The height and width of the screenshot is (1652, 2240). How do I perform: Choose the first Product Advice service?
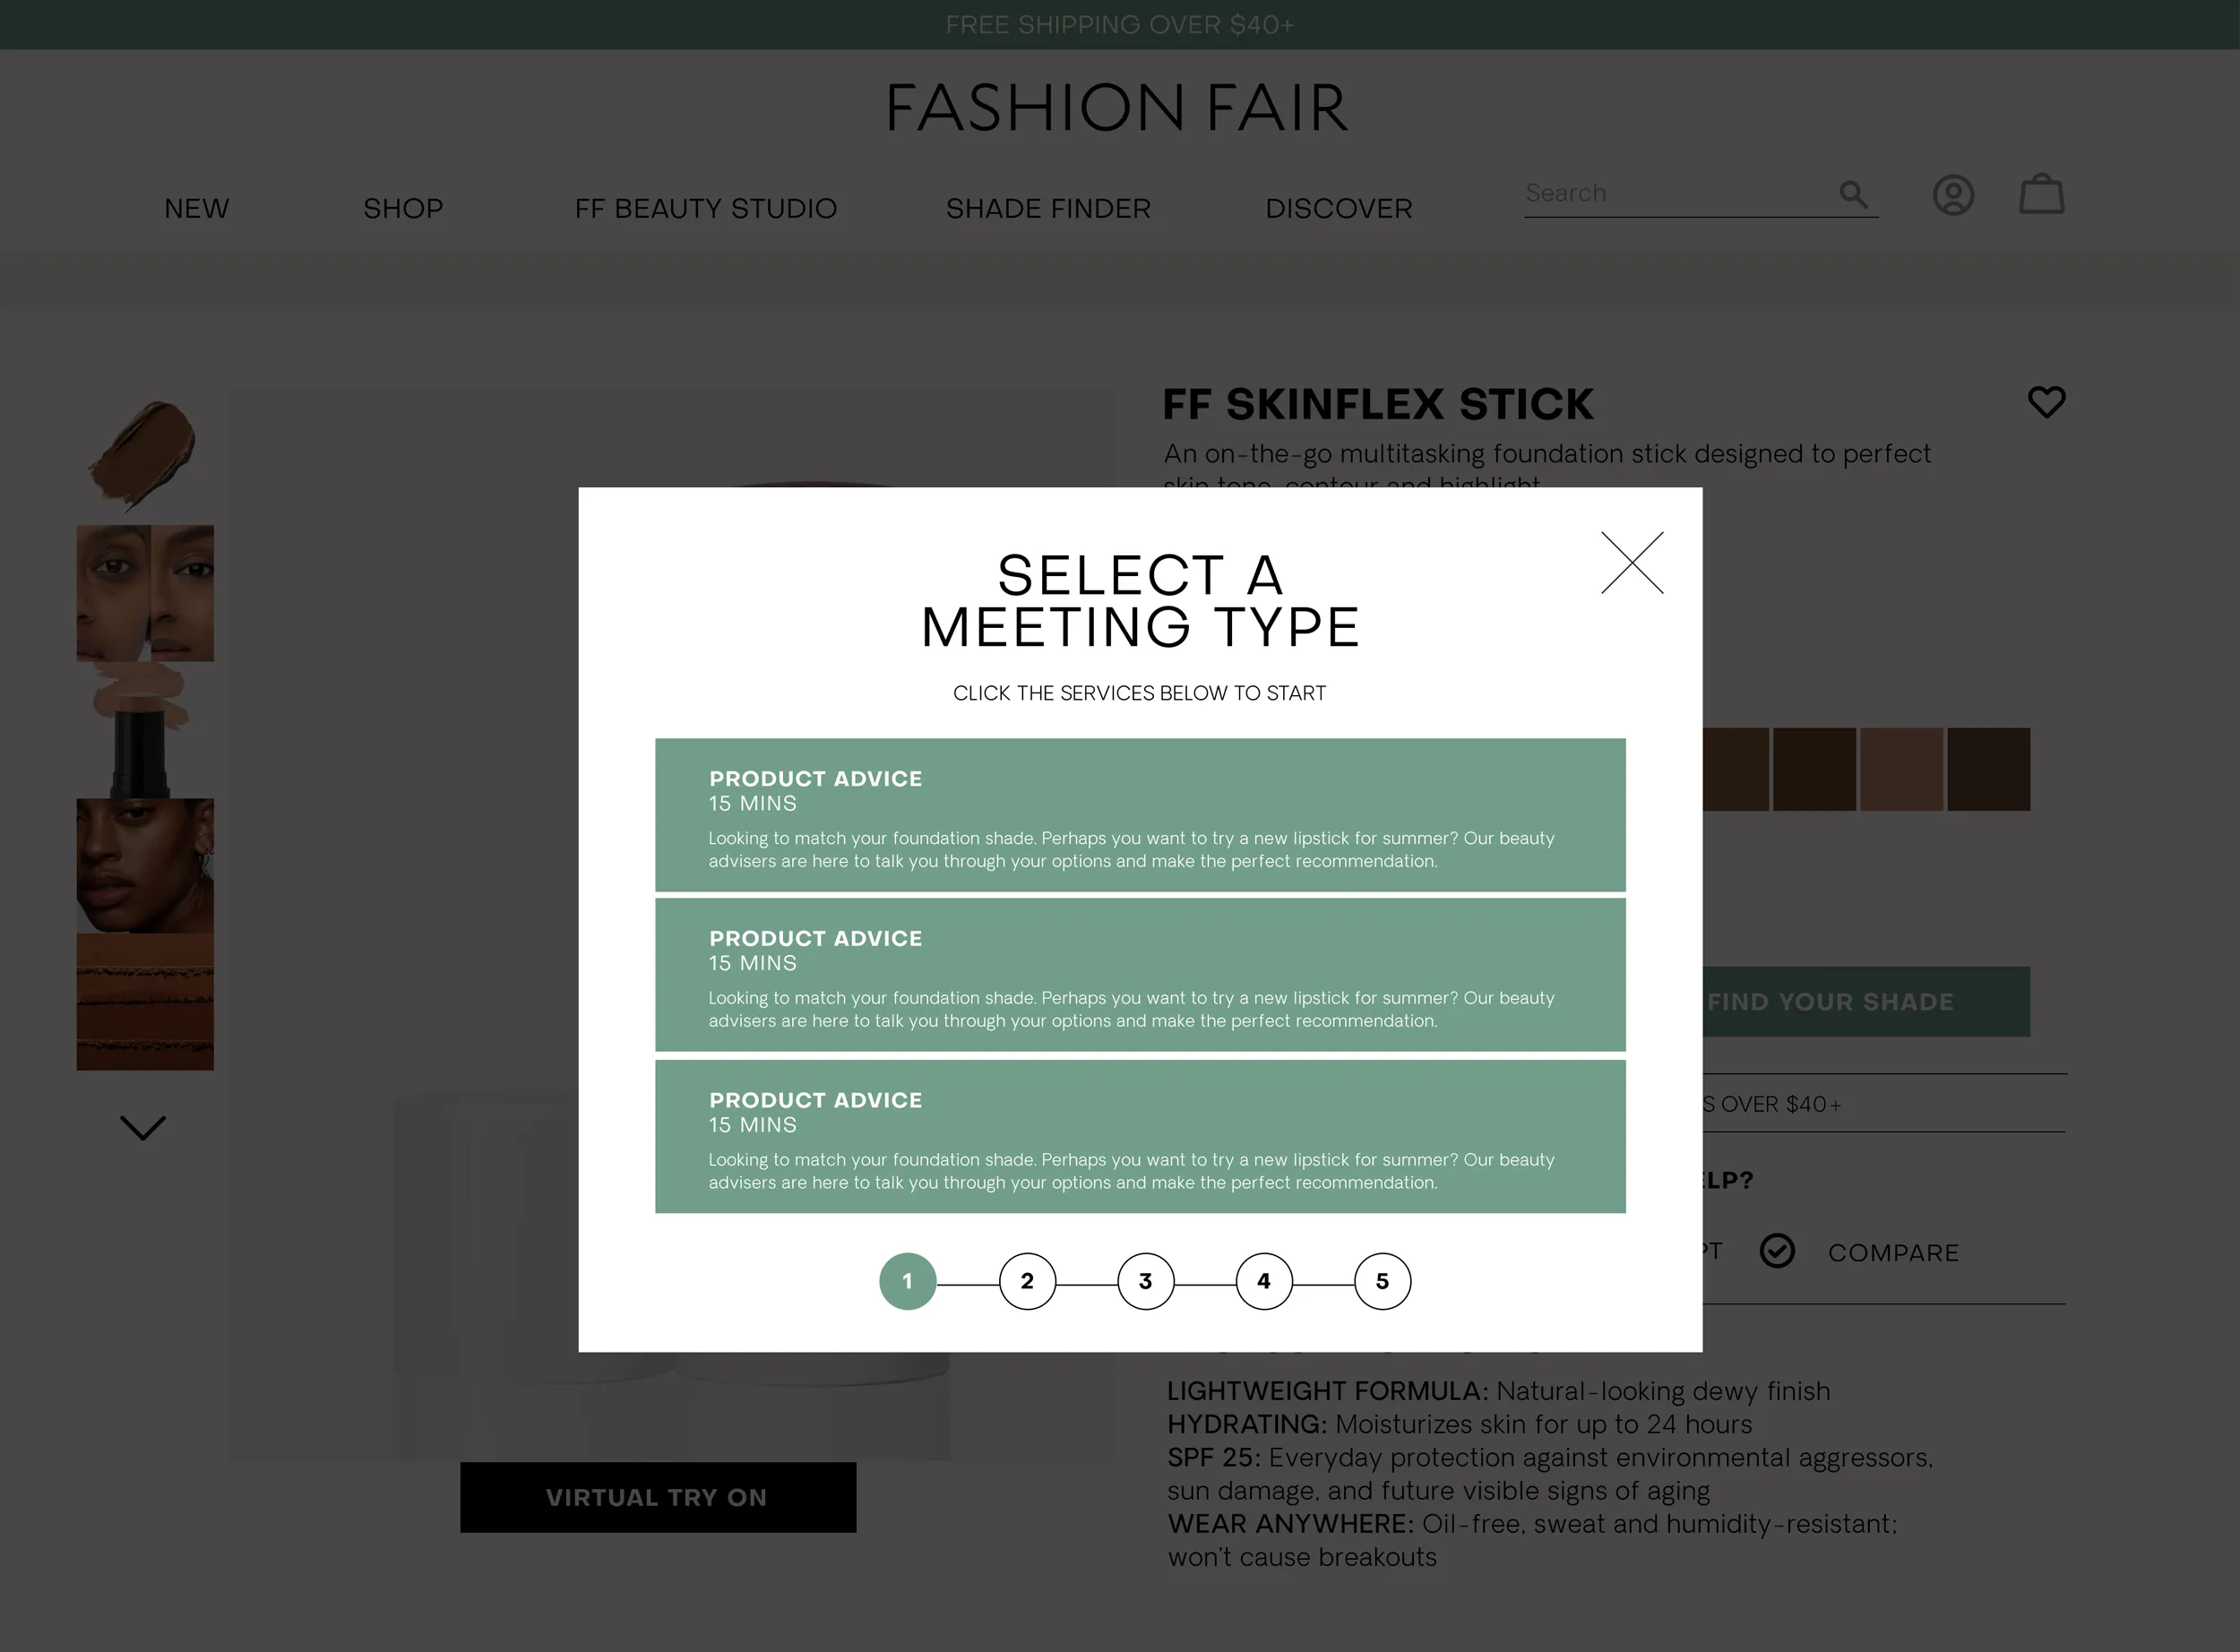tap(1140, 815)
